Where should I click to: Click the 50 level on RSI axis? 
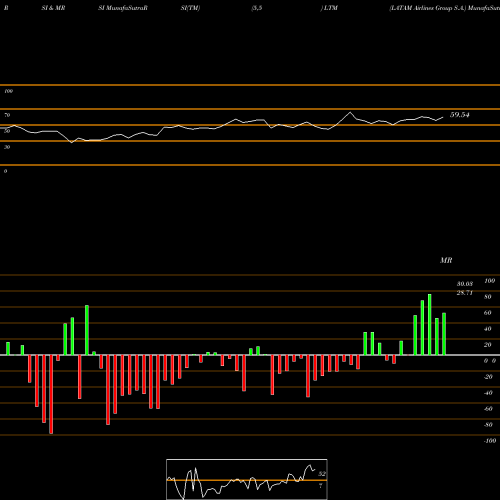pyautogui.click(x=7, y=131)
